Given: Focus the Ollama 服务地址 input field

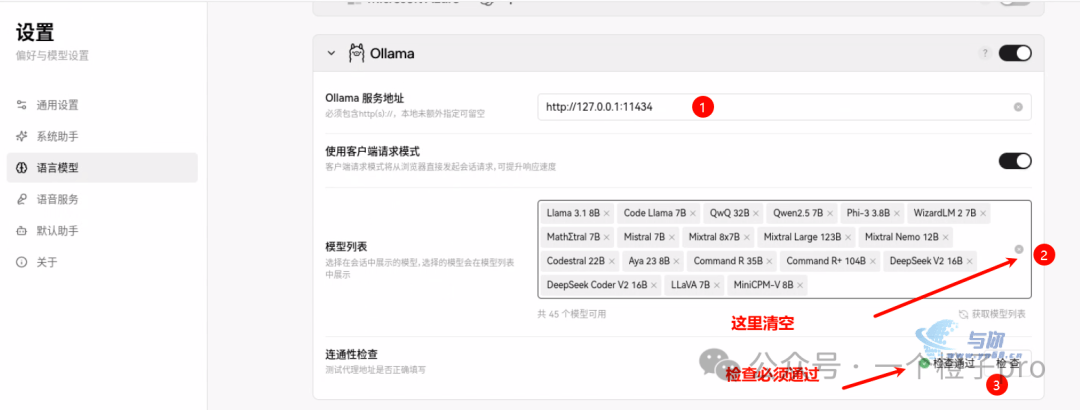Looking at the screenshot, I should pos(785,107).
